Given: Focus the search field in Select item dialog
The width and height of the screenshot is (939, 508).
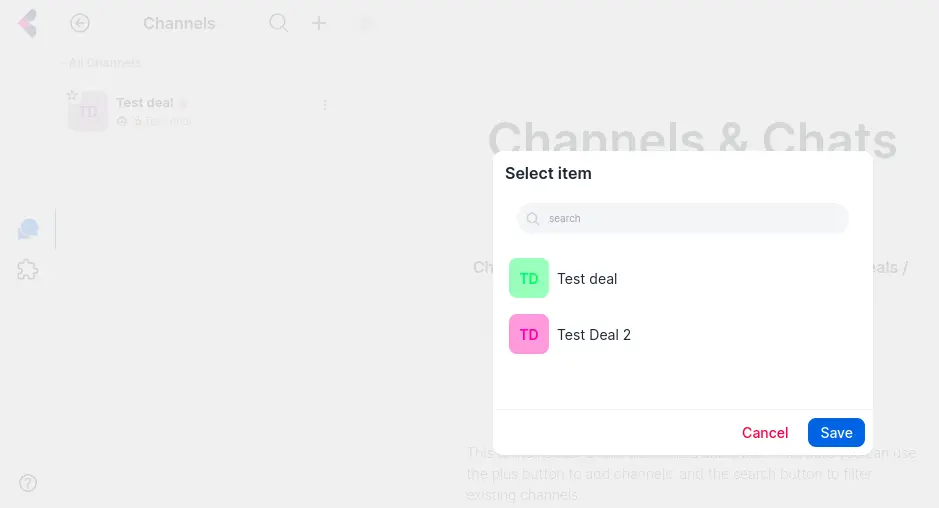Looking at the screenshot, I should pos(690,218).
